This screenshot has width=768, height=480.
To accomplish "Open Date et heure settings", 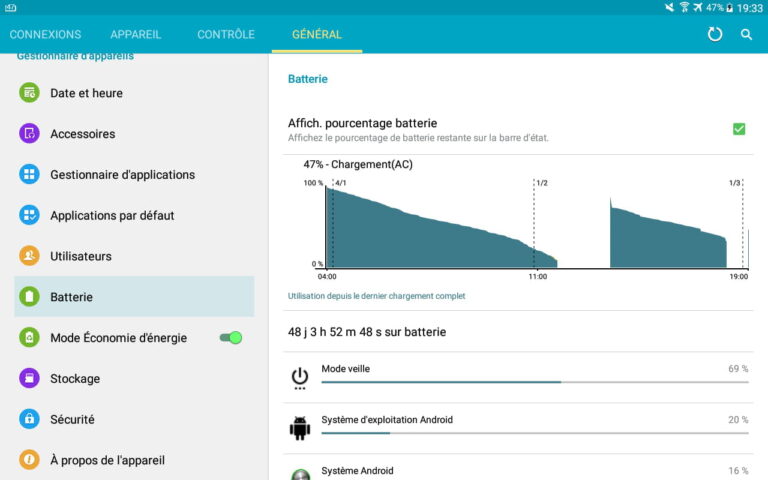I will click(x=134, y=93).
